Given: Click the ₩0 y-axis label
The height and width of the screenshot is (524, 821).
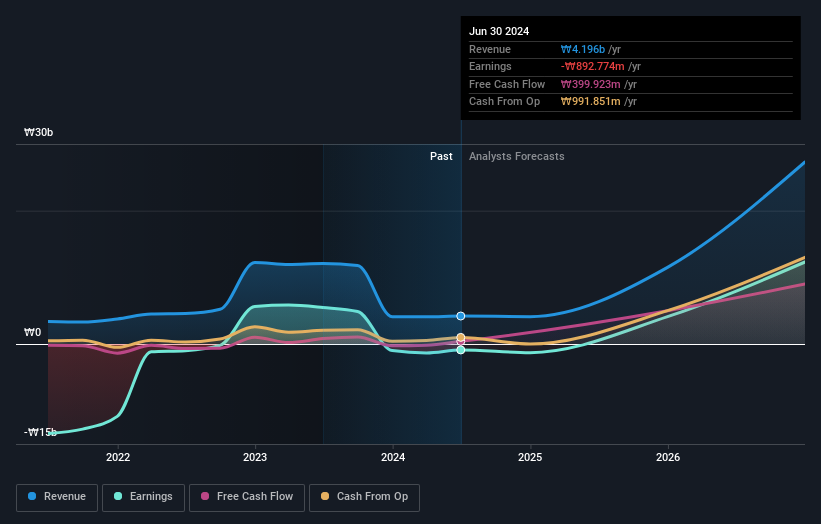Looking at the screenshot, I should pyautogui.click(x=32, y=332).
